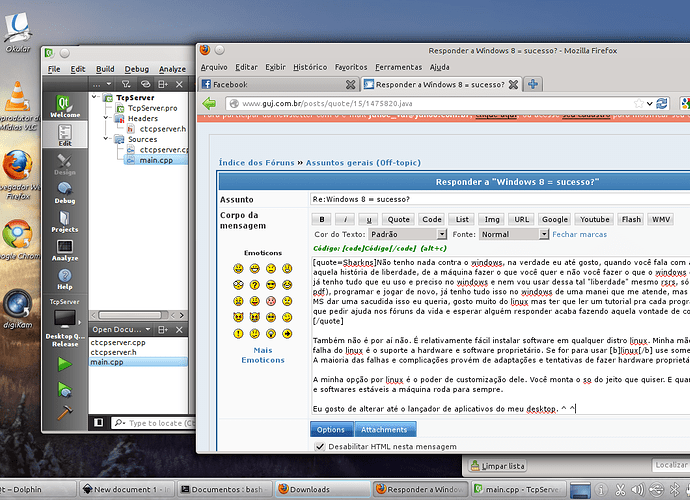This screenshot has width=690, height=500.
Task: Open Arquivo menu in Firefox
Action: point(214,67)
